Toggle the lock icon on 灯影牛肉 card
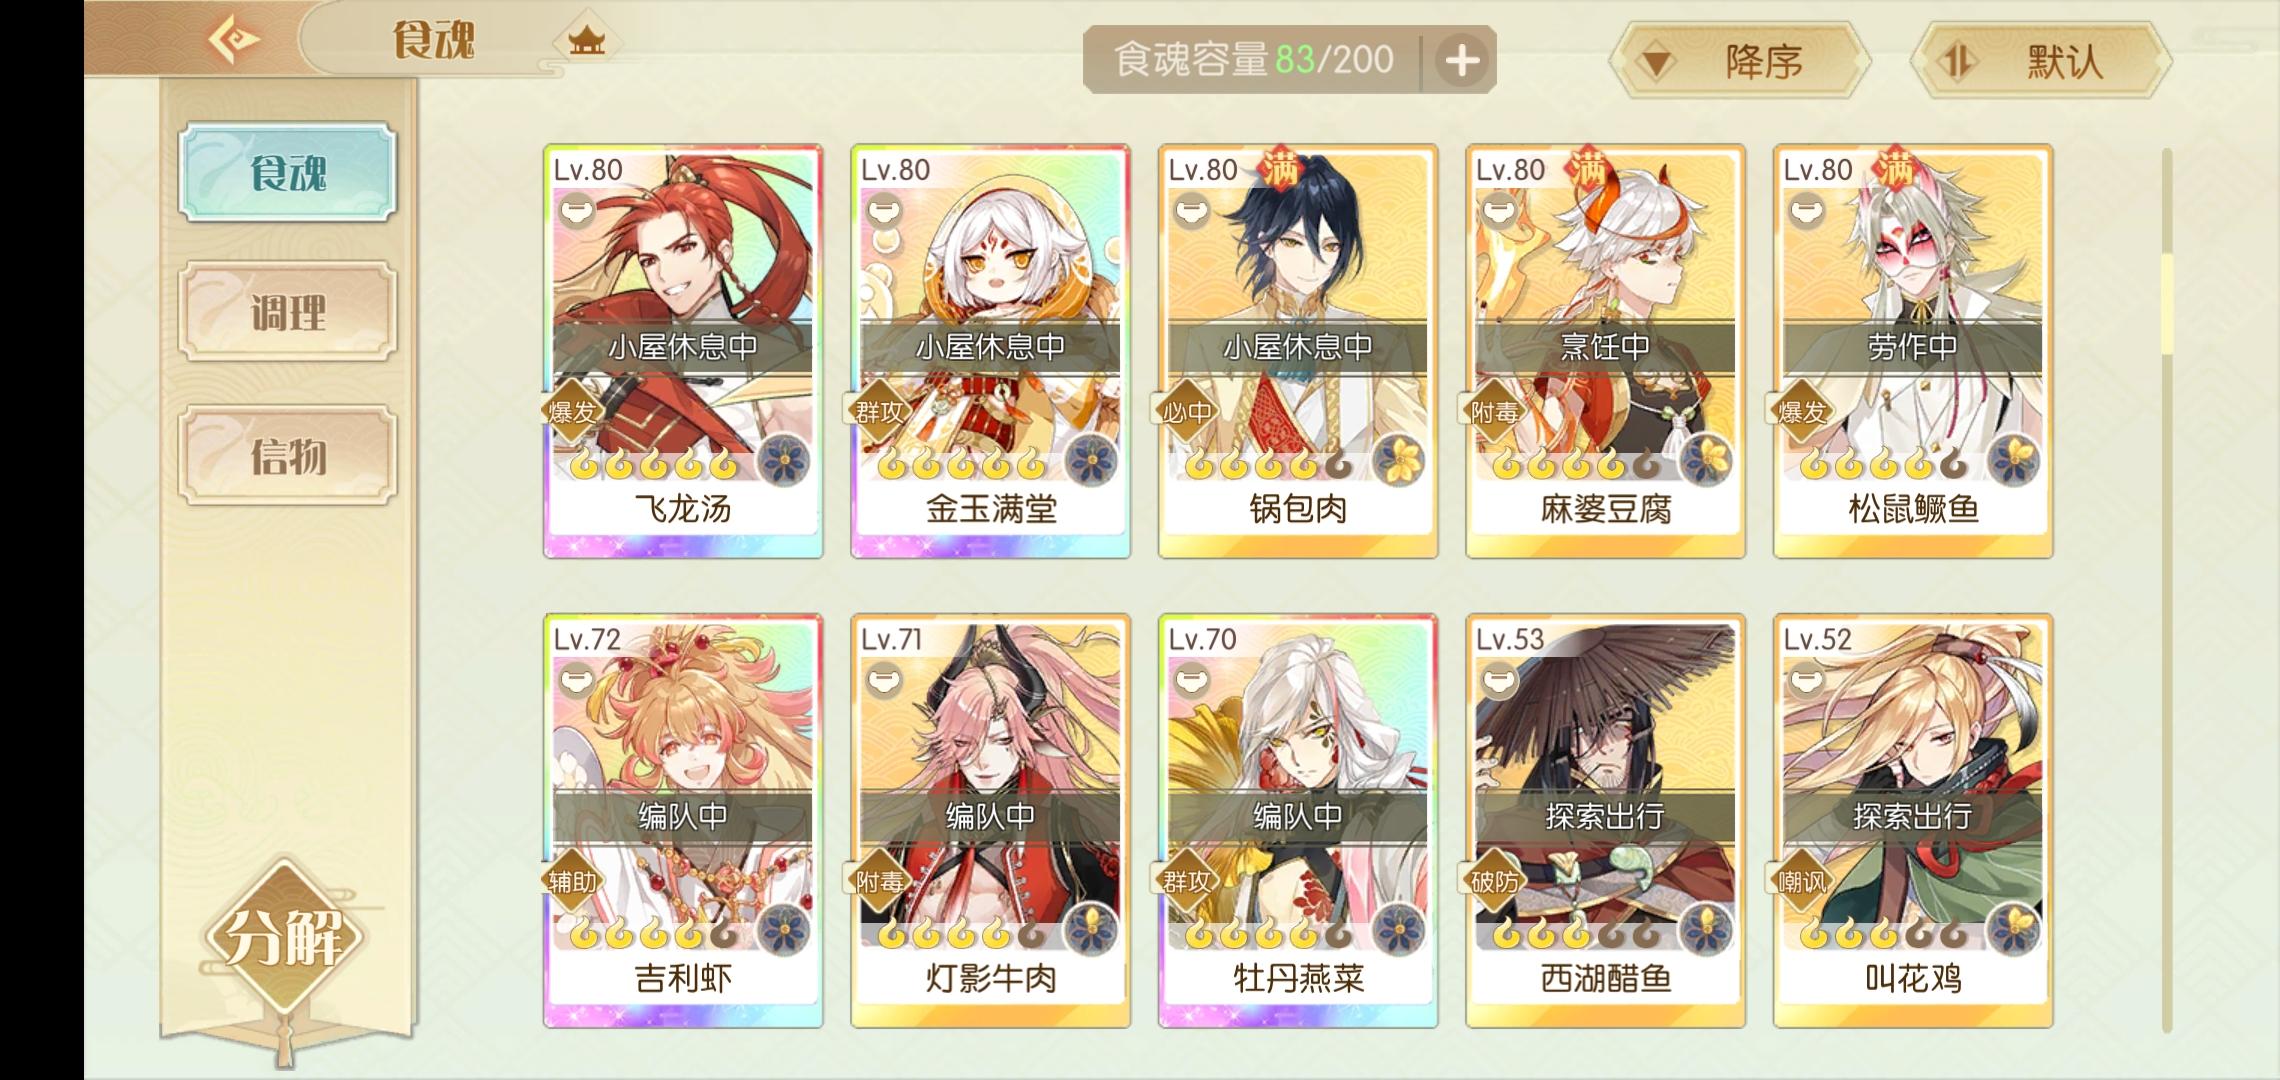 tap(884, 682)
